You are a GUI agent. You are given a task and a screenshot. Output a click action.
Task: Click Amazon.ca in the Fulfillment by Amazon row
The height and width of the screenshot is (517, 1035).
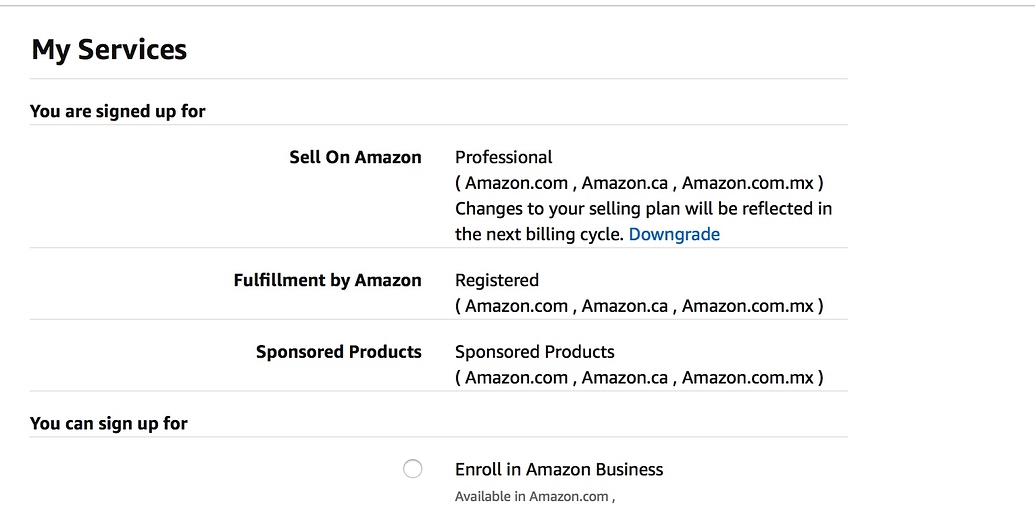point(624,306)
